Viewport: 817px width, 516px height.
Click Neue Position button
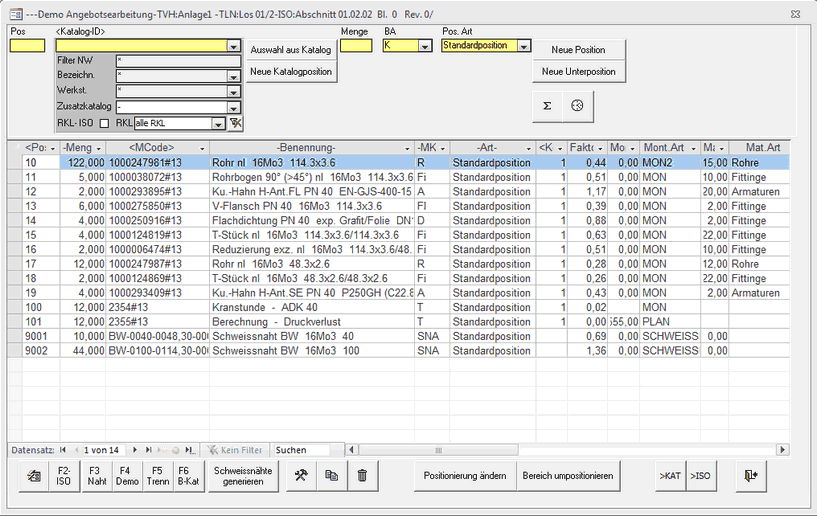tap(579, 50)
